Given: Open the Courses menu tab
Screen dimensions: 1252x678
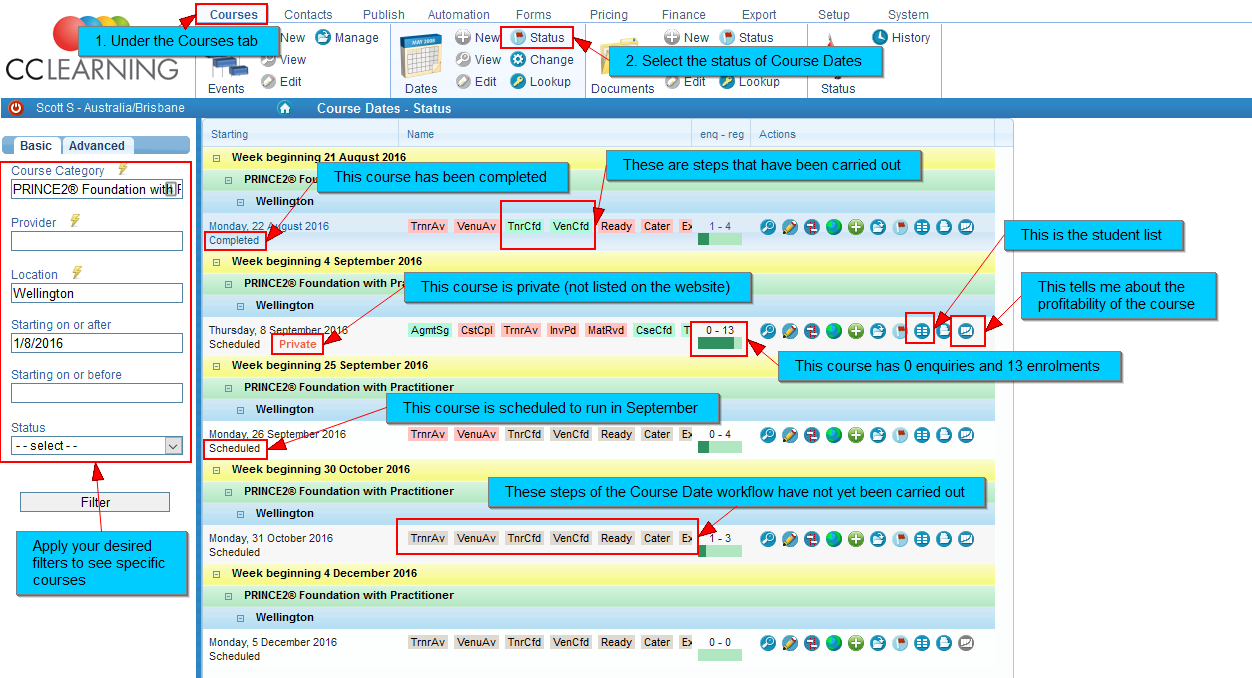Looking at the screenshot, I should click(233, 14).
